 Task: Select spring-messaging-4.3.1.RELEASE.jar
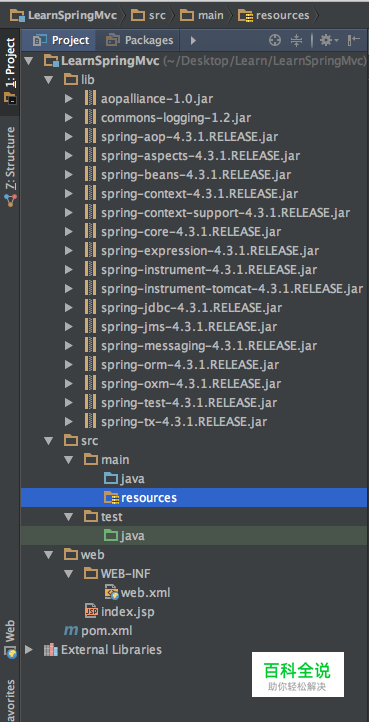click(209, 345)
